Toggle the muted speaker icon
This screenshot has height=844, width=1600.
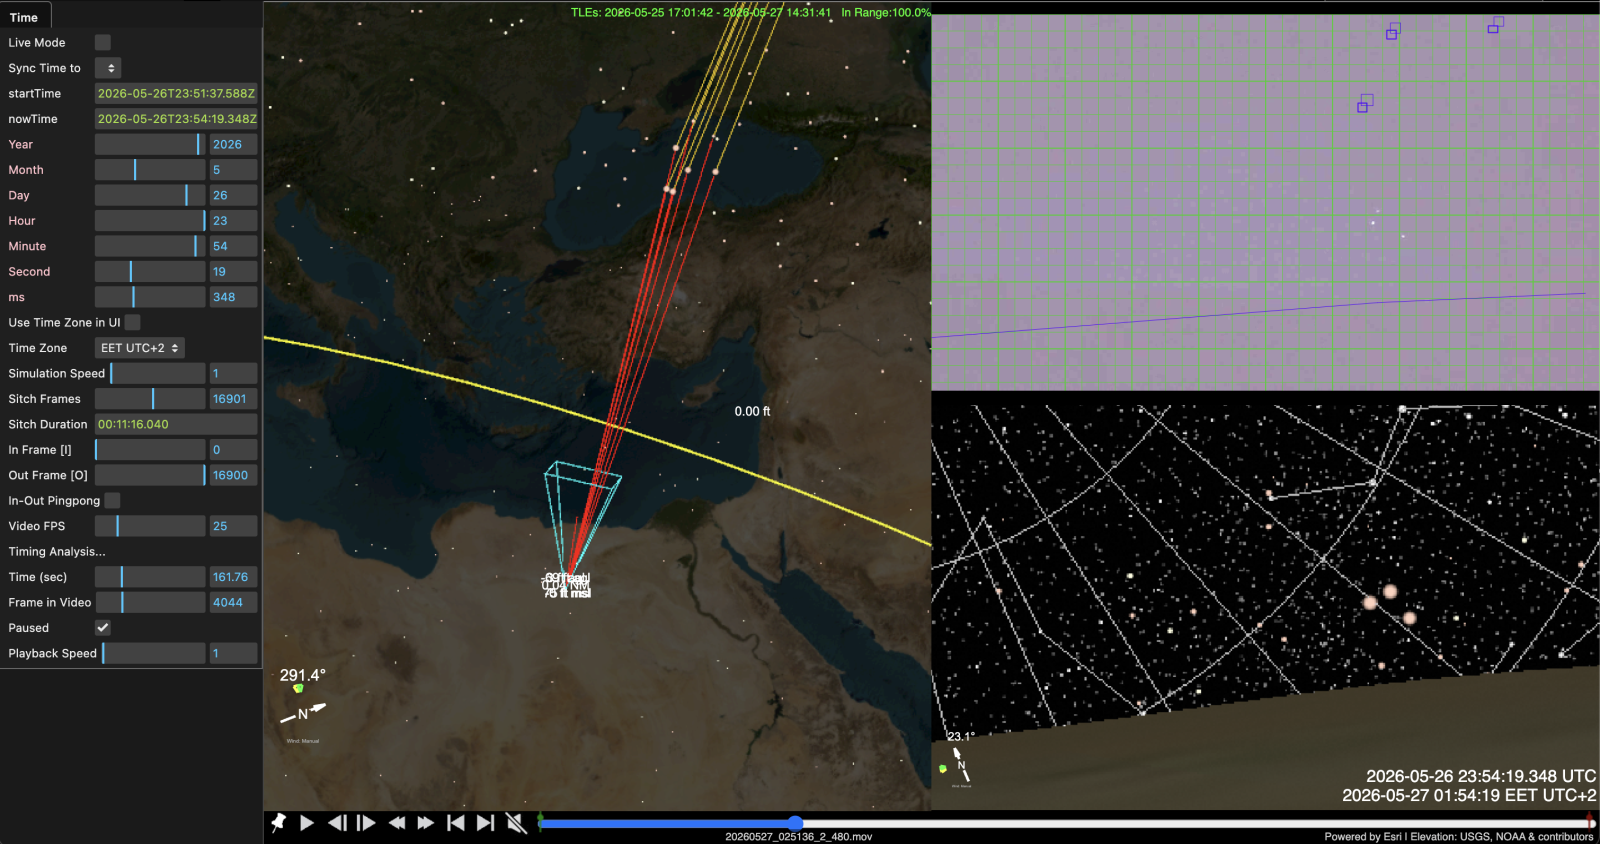[515, 822]
